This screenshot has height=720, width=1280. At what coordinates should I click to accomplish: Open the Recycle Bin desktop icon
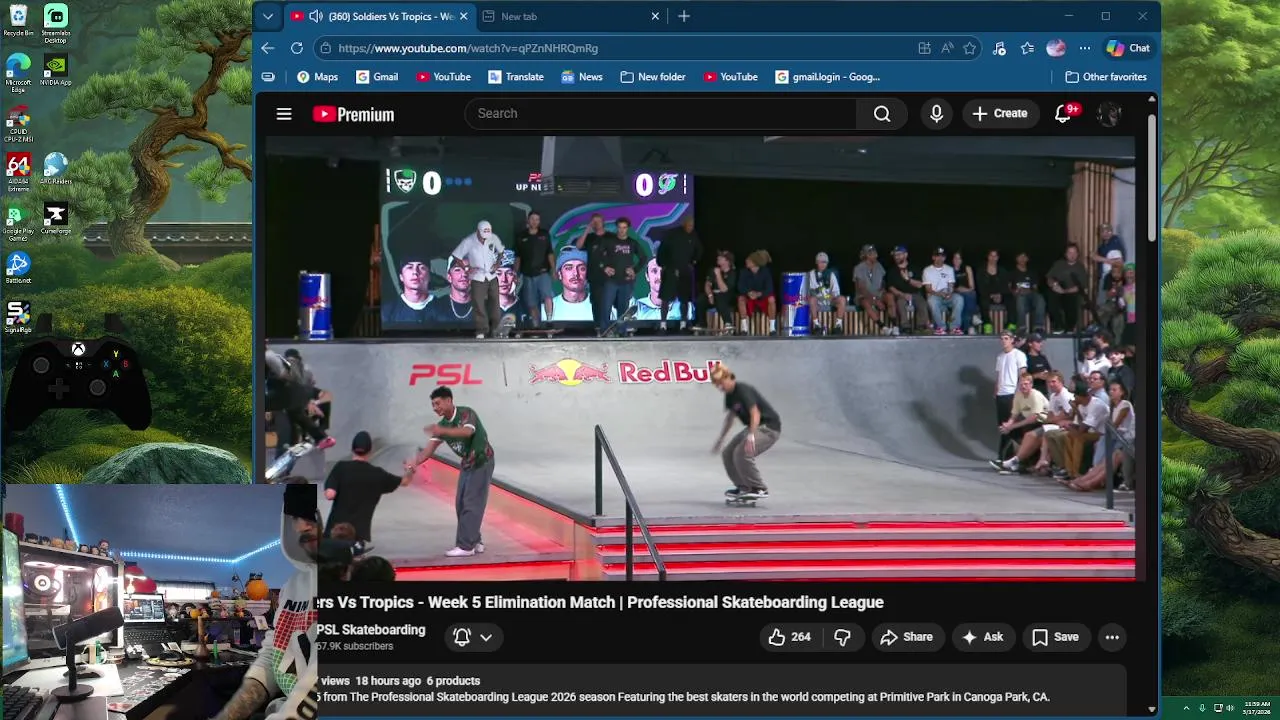click(x=18, y=22)
